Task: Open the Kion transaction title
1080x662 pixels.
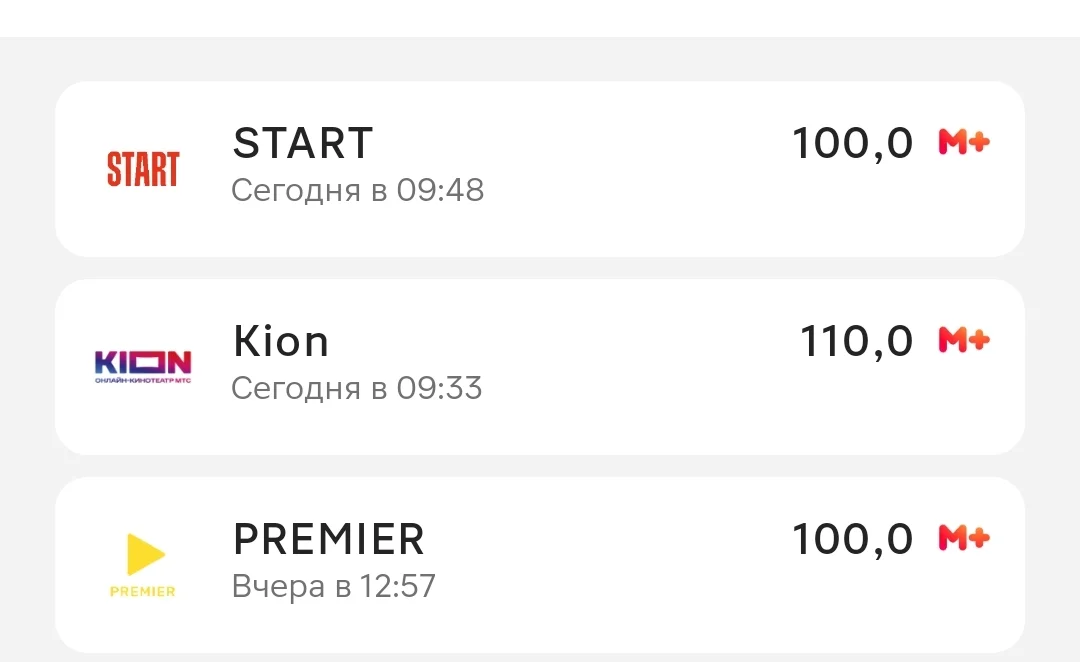Action: click(281, 341)
